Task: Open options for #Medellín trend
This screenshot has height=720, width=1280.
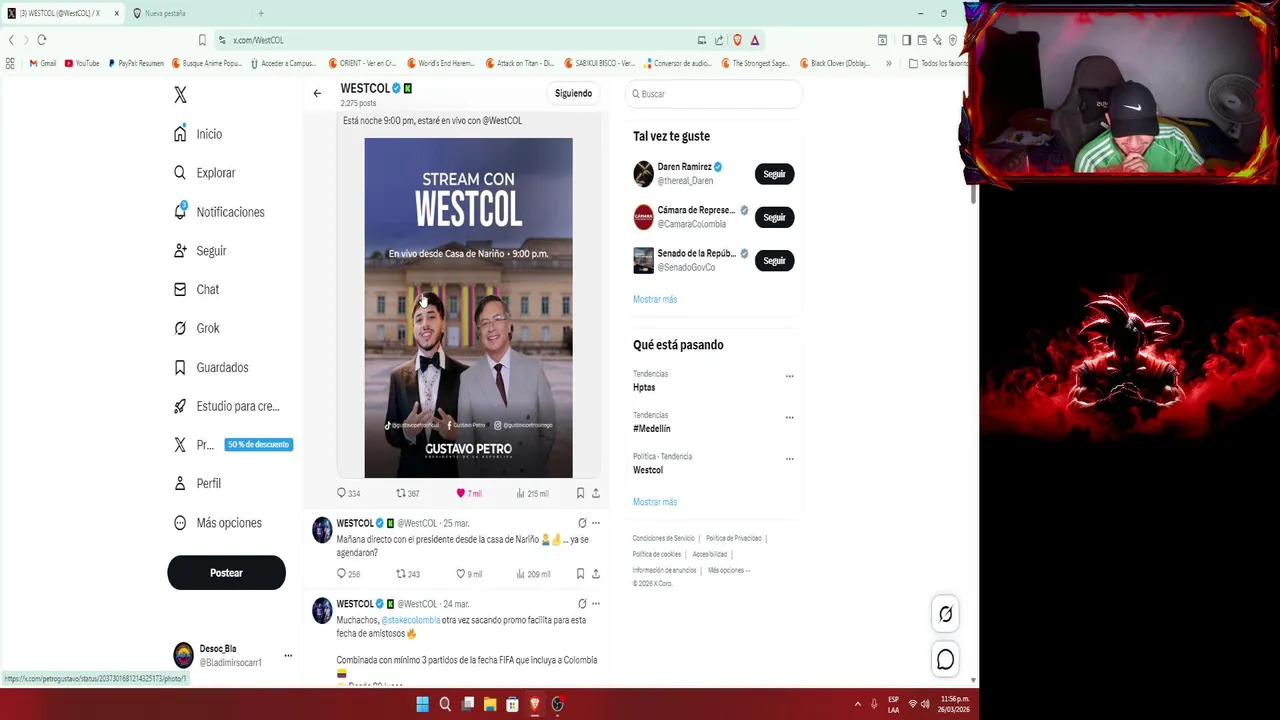Action: tap(789, 418)
